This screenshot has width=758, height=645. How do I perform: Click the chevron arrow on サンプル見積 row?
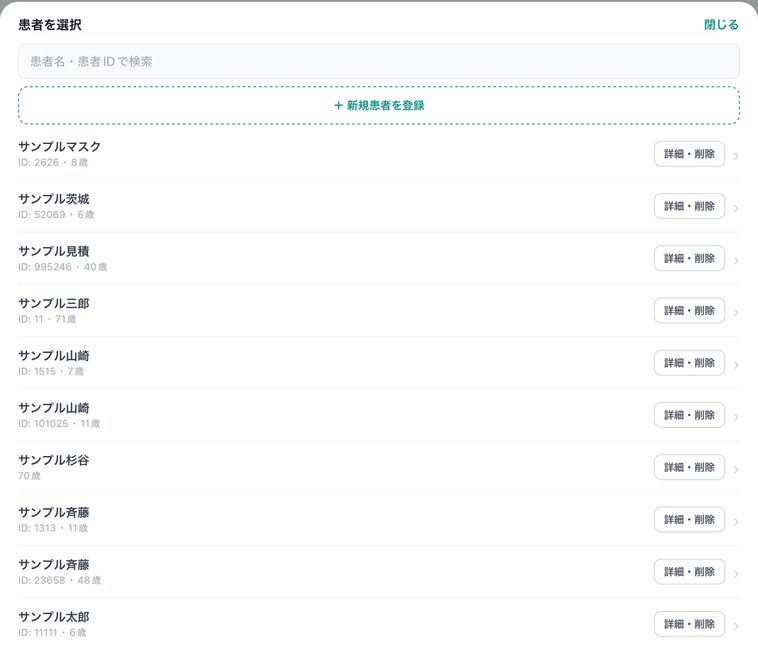pos(736,261)
